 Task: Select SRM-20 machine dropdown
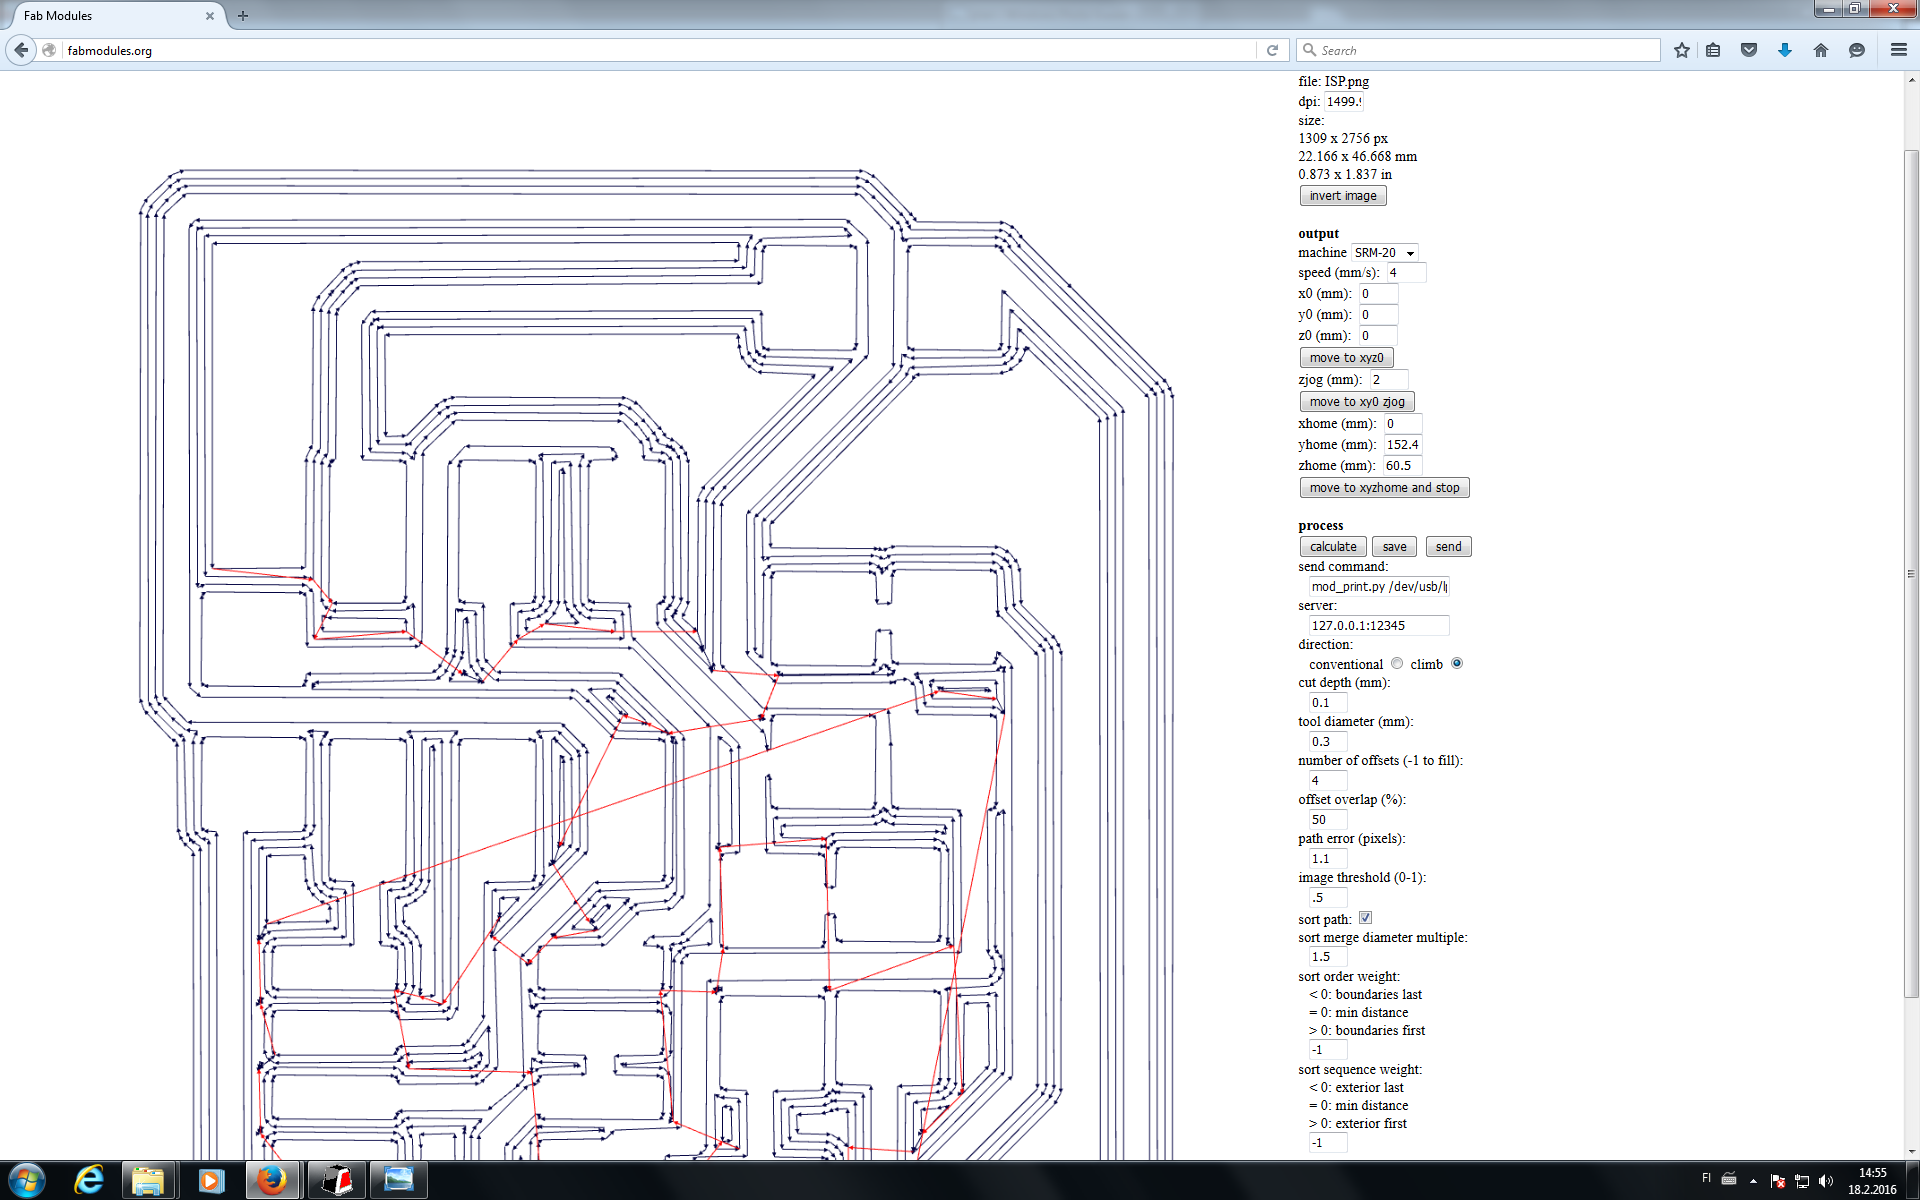tap(1382, 252)
